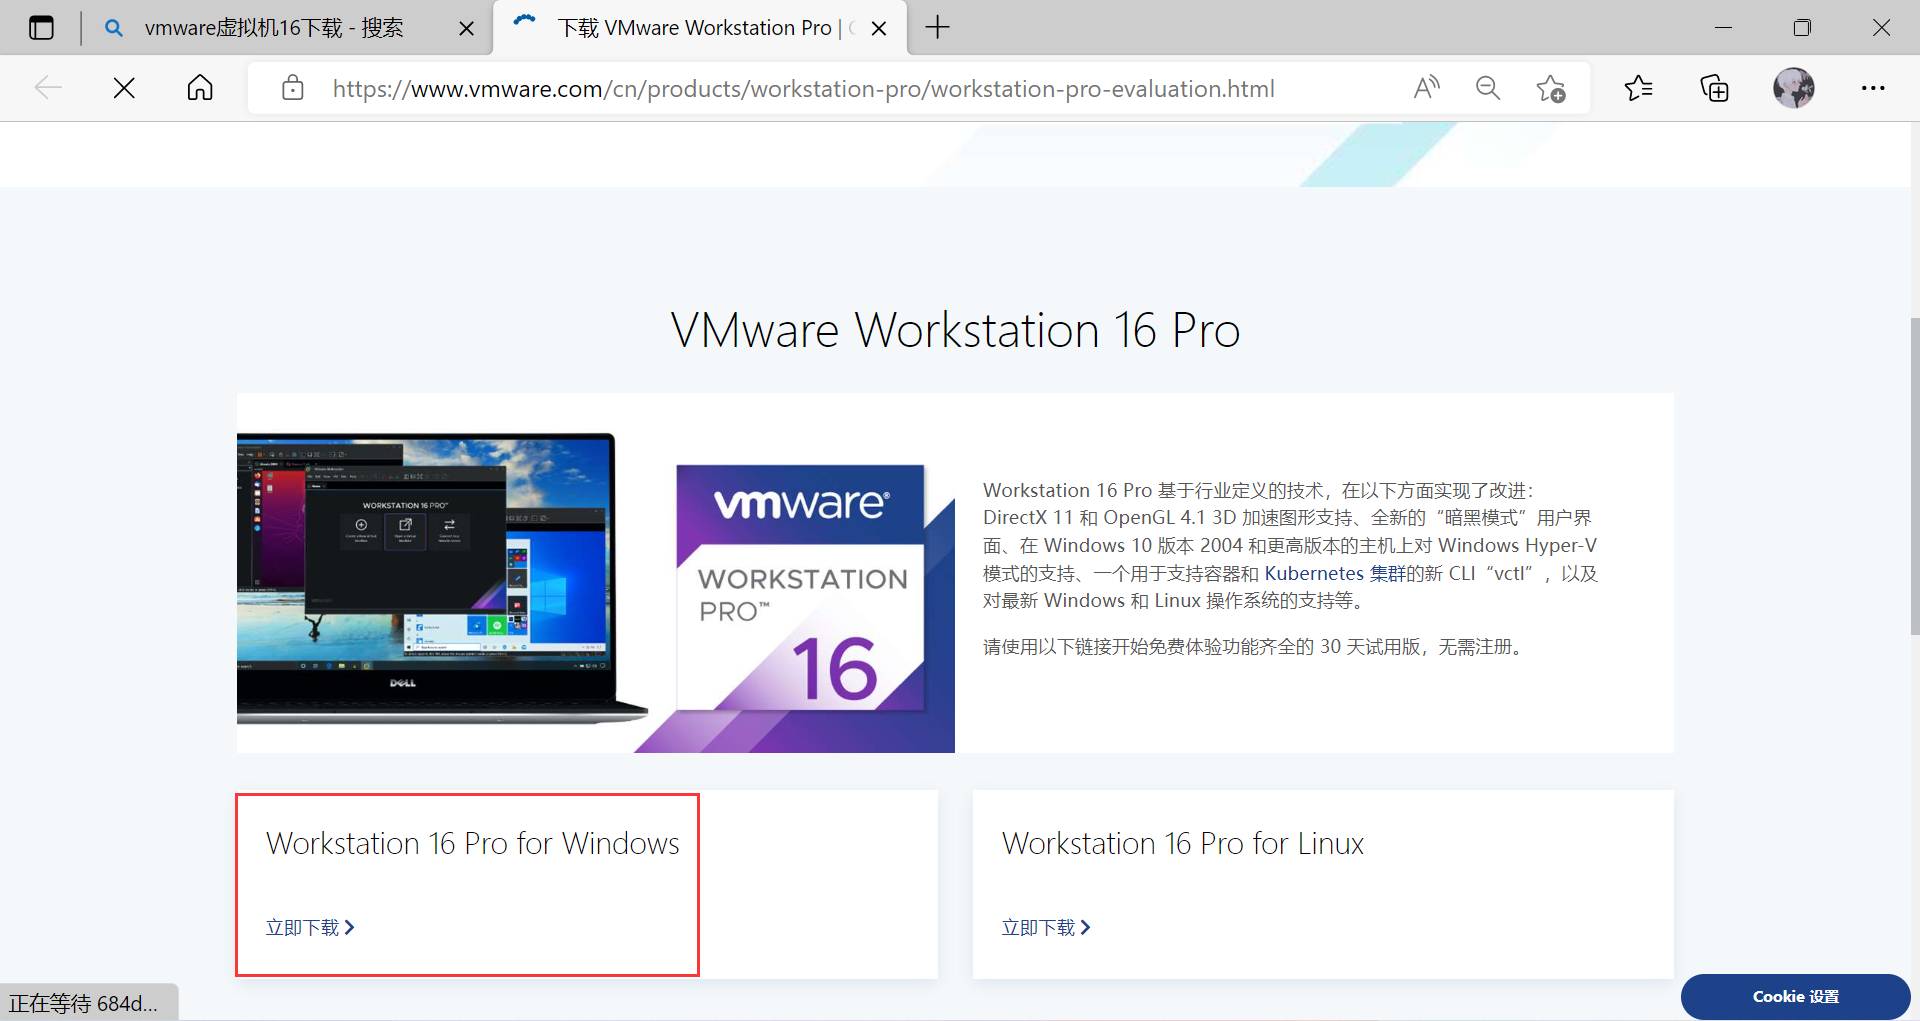Open a new browser tab
This screenshot has width=1920, height=1021.
pyautogui.click(x=937, y=27)
